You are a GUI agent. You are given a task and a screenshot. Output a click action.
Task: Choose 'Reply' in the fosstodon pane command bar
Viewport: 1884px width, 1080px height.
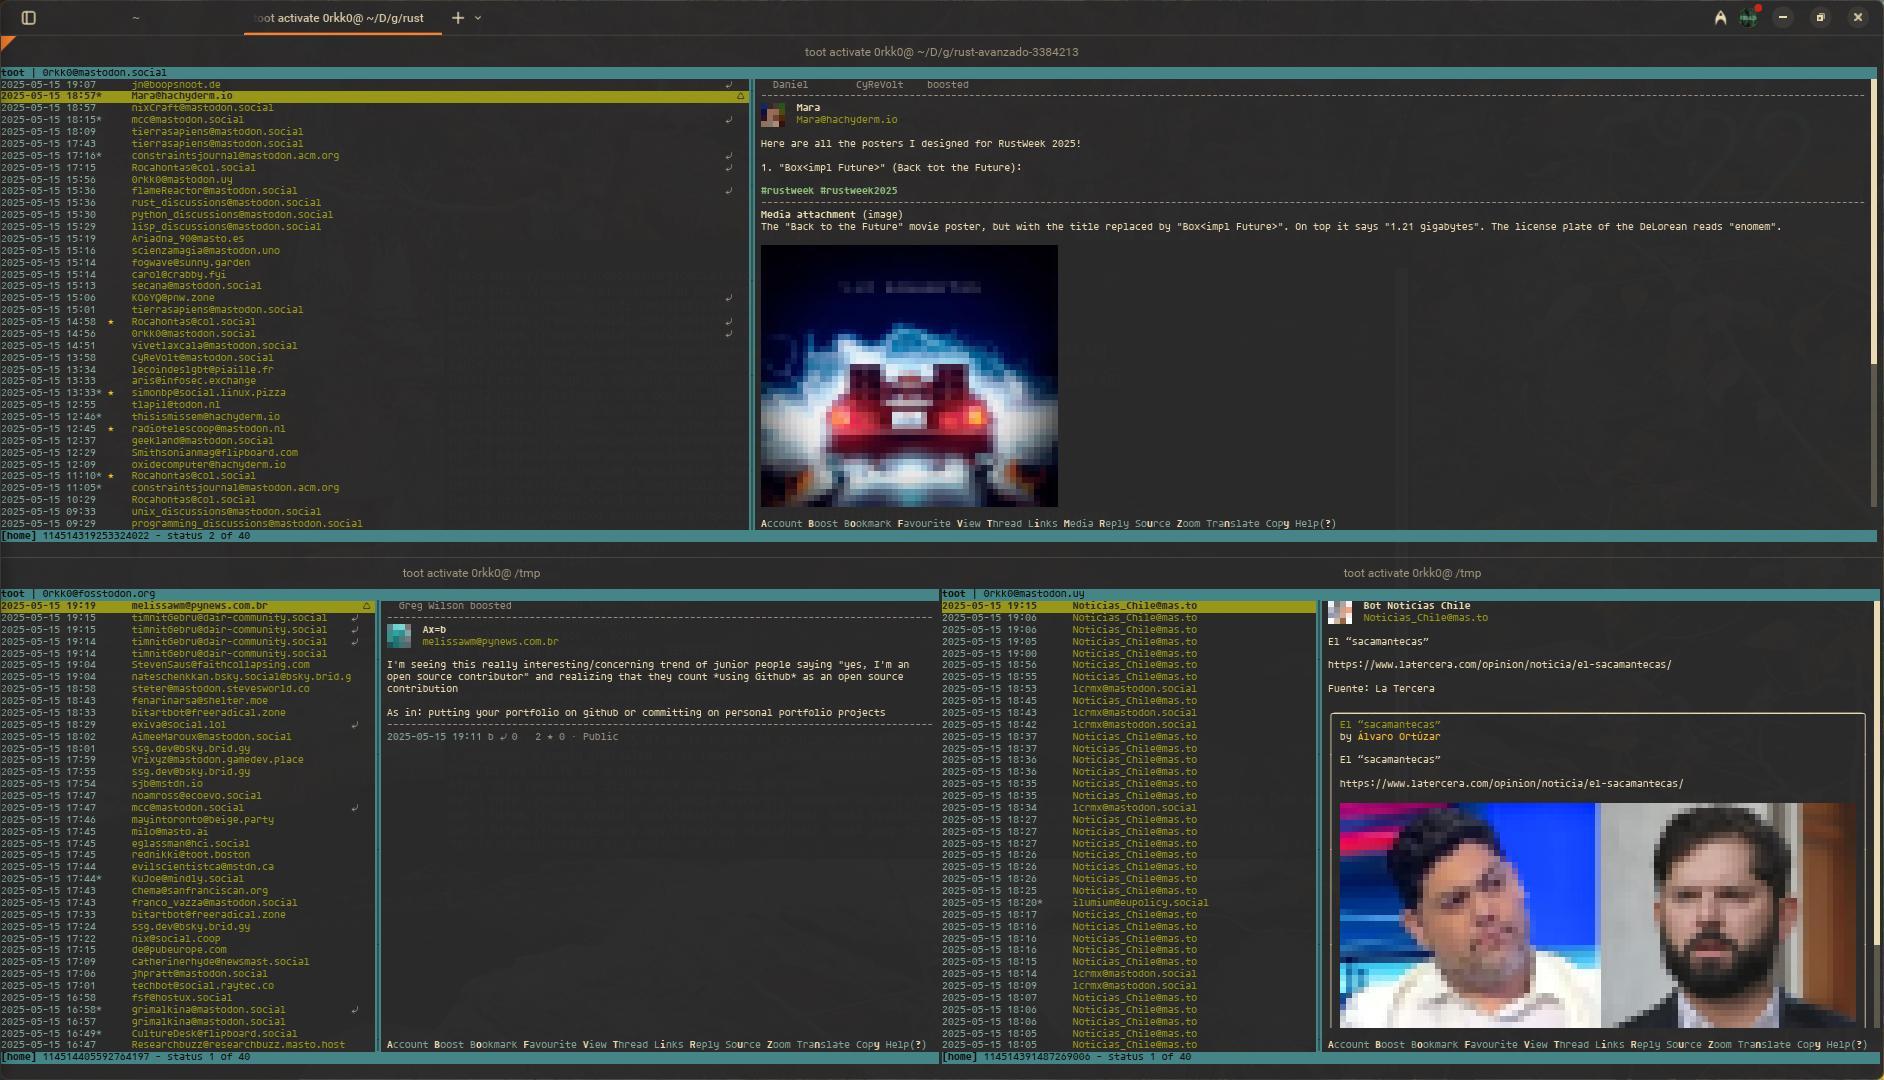pyautogui.click(x=704, y=1045)
